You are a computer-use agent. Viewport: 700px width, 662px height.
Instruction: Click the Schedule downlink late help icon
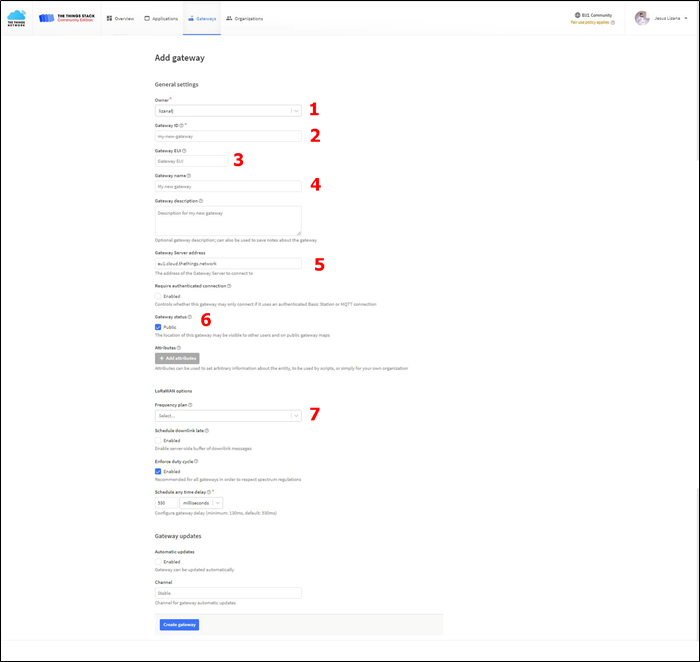[207, 431]
